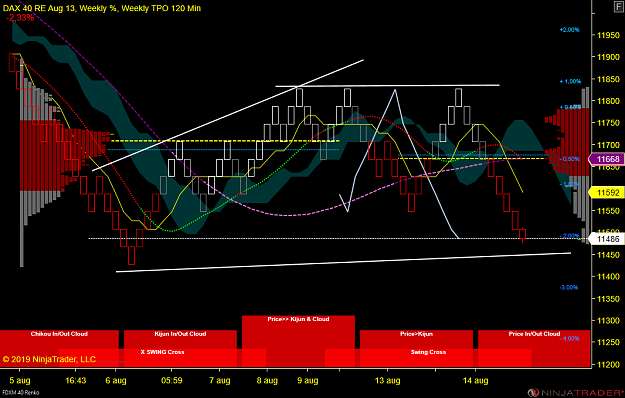Click the +2.00% level label
Screen dimensions: 625x398
coord(569,30)
